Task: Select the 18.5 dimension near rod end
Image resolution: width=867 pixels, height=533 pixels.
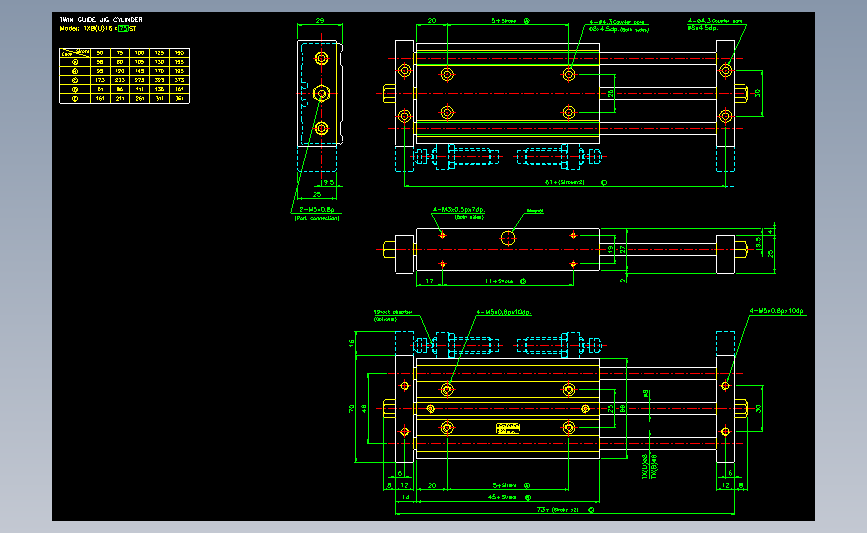Action: (x=759, y=242)
